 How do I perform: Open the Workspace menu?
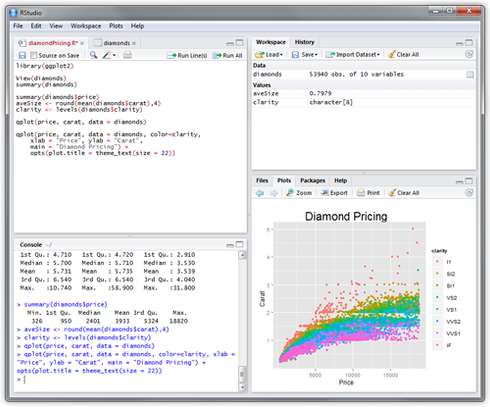point(86,26)
